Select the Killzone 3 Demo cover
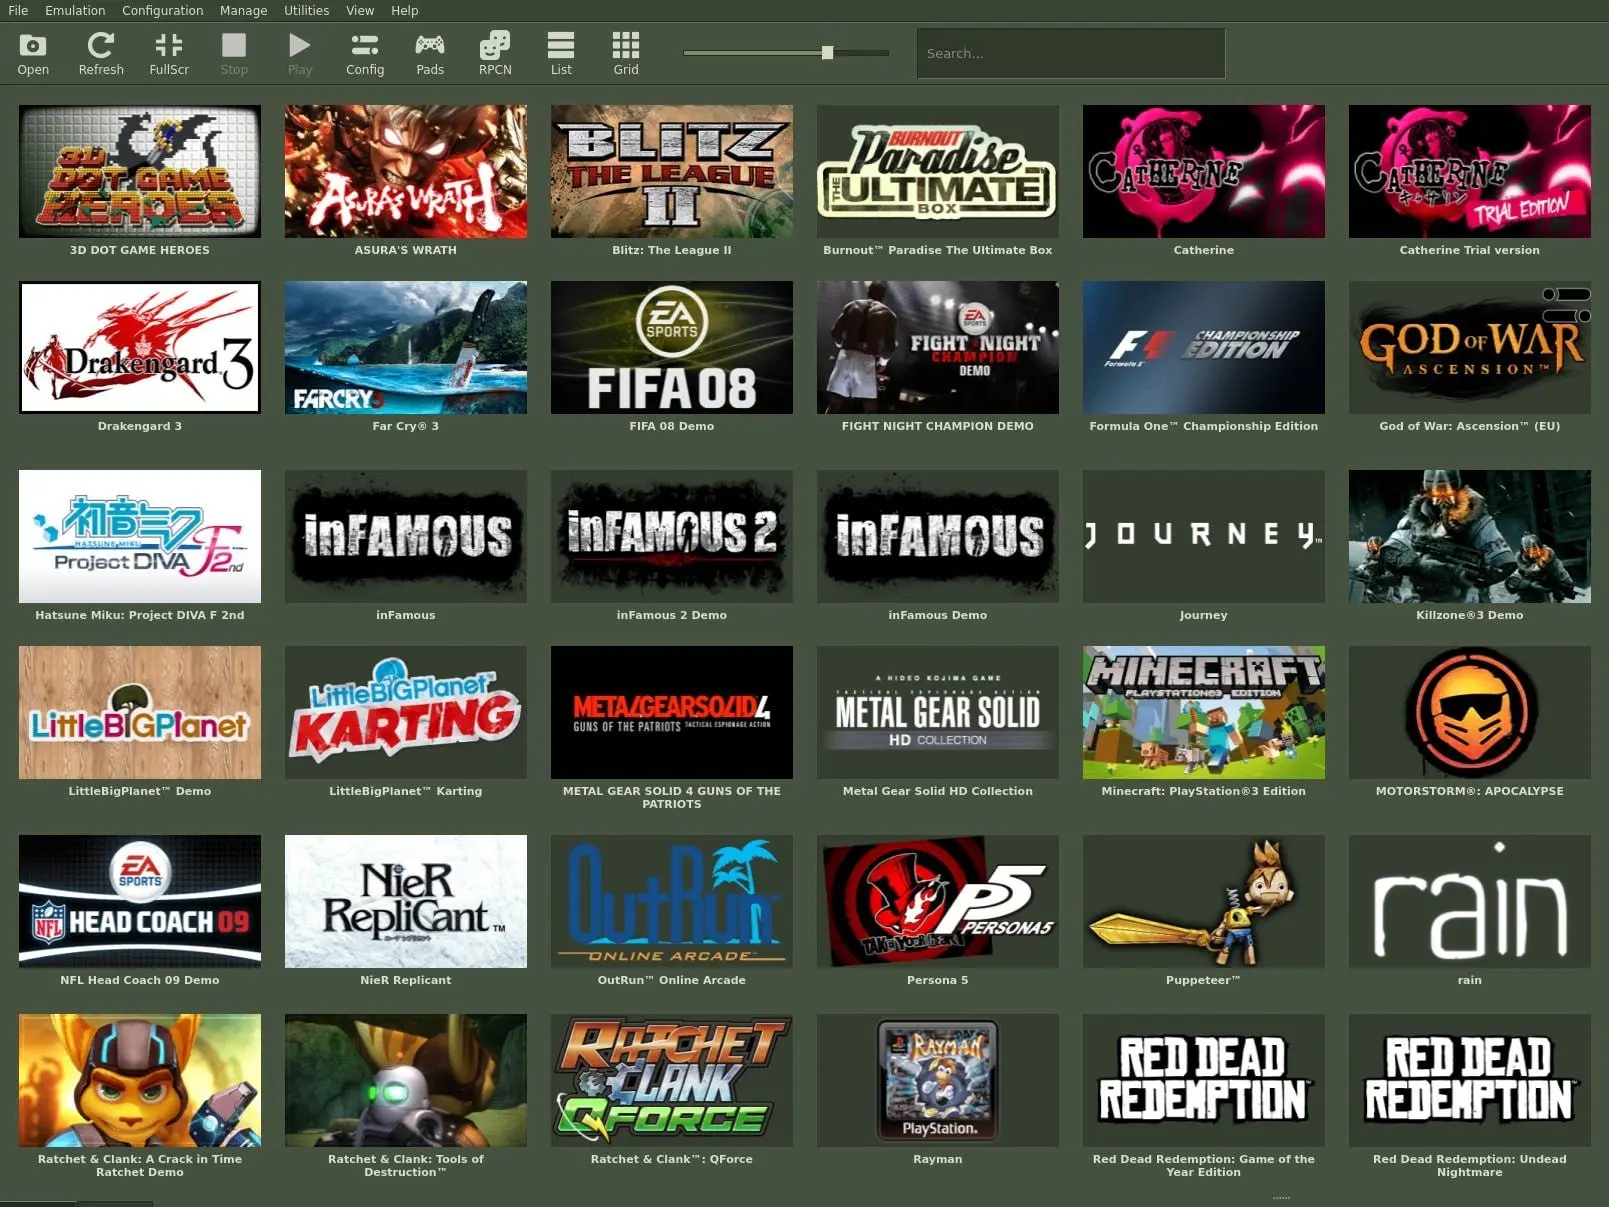 pos(1470,536)
